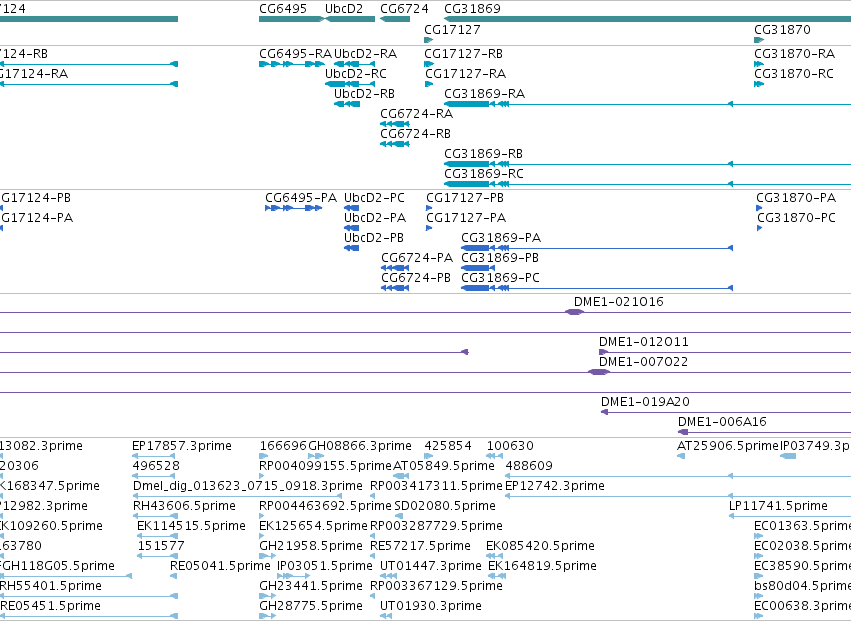Select EST entry 151577
This screenshot has width=851, height=621.
click(x=161, y=546)
